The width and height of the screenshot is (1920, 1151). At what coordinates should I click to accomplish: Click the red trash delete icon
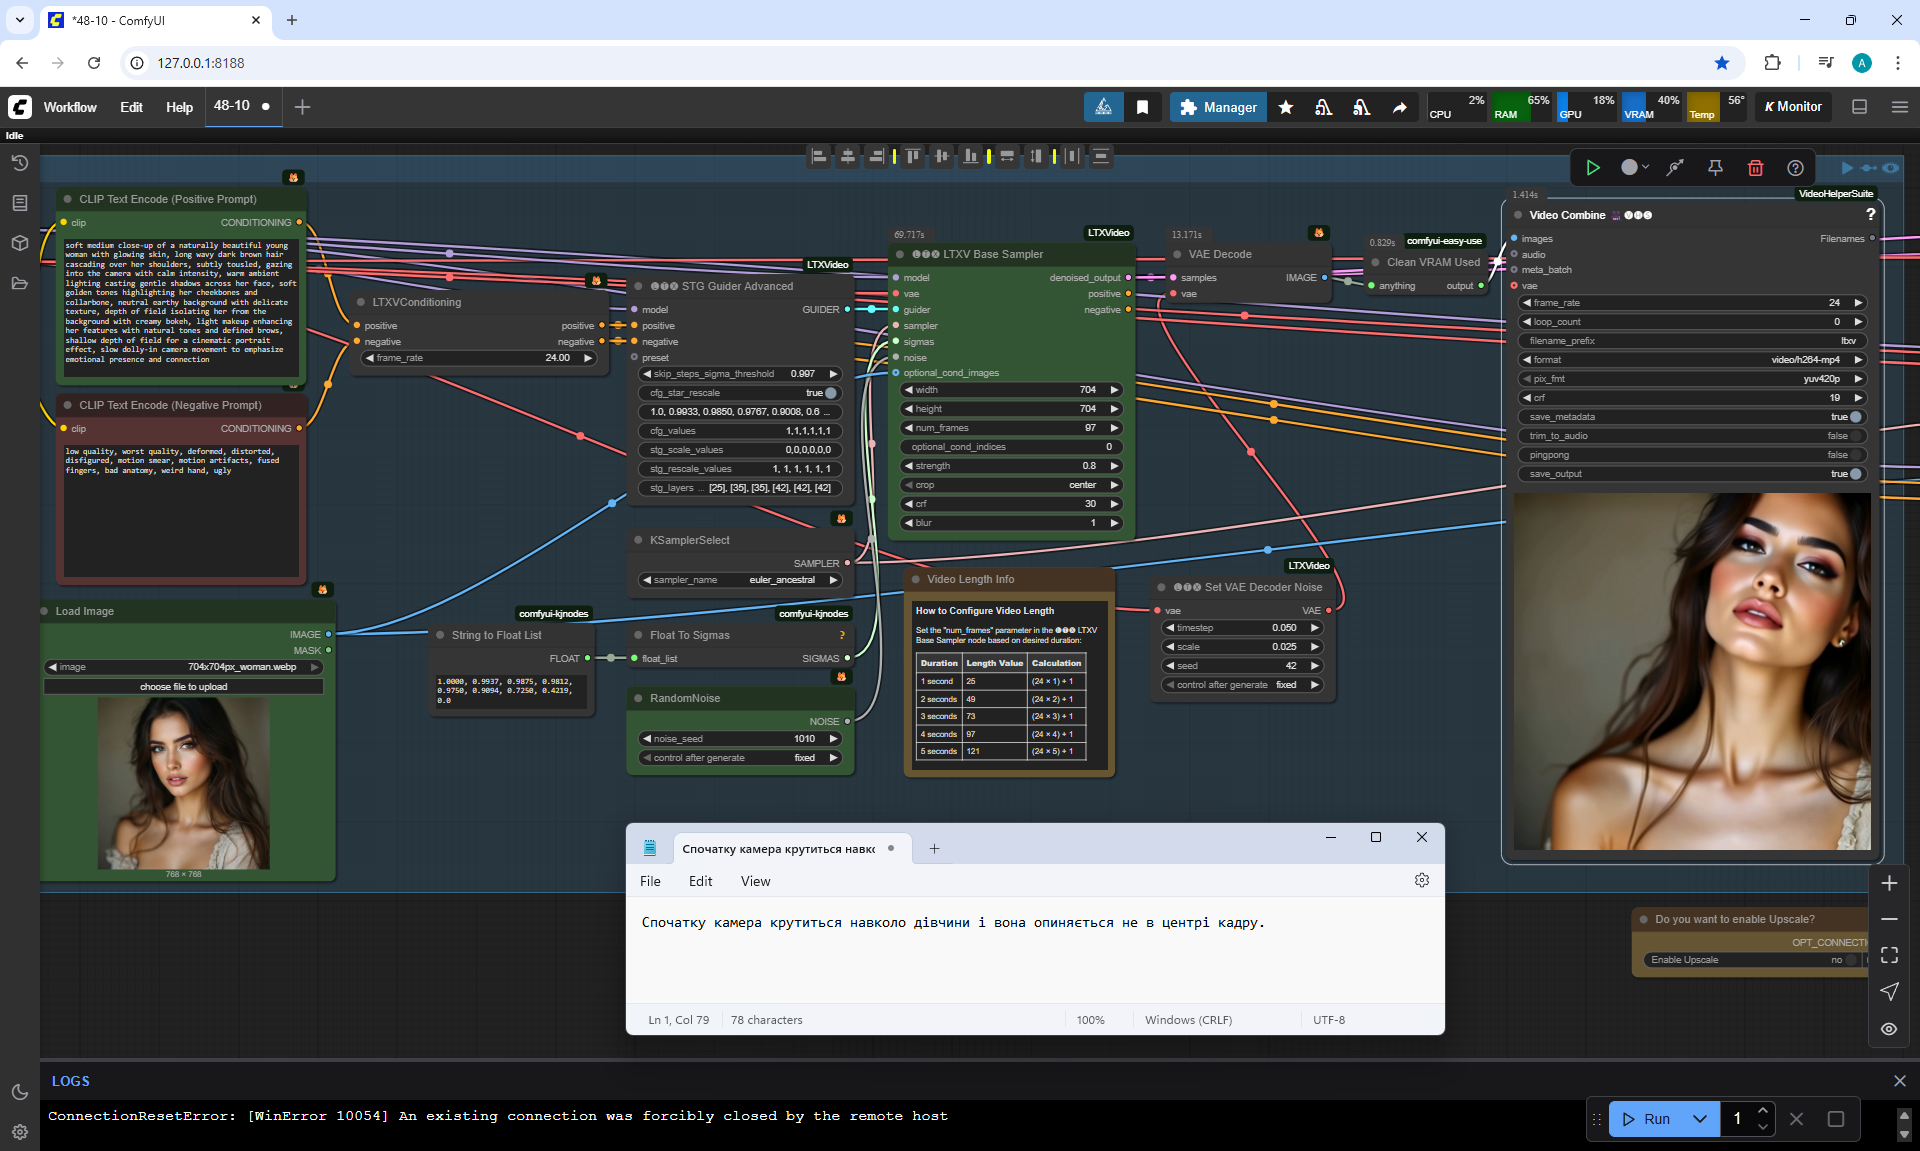click(1755, 168)
